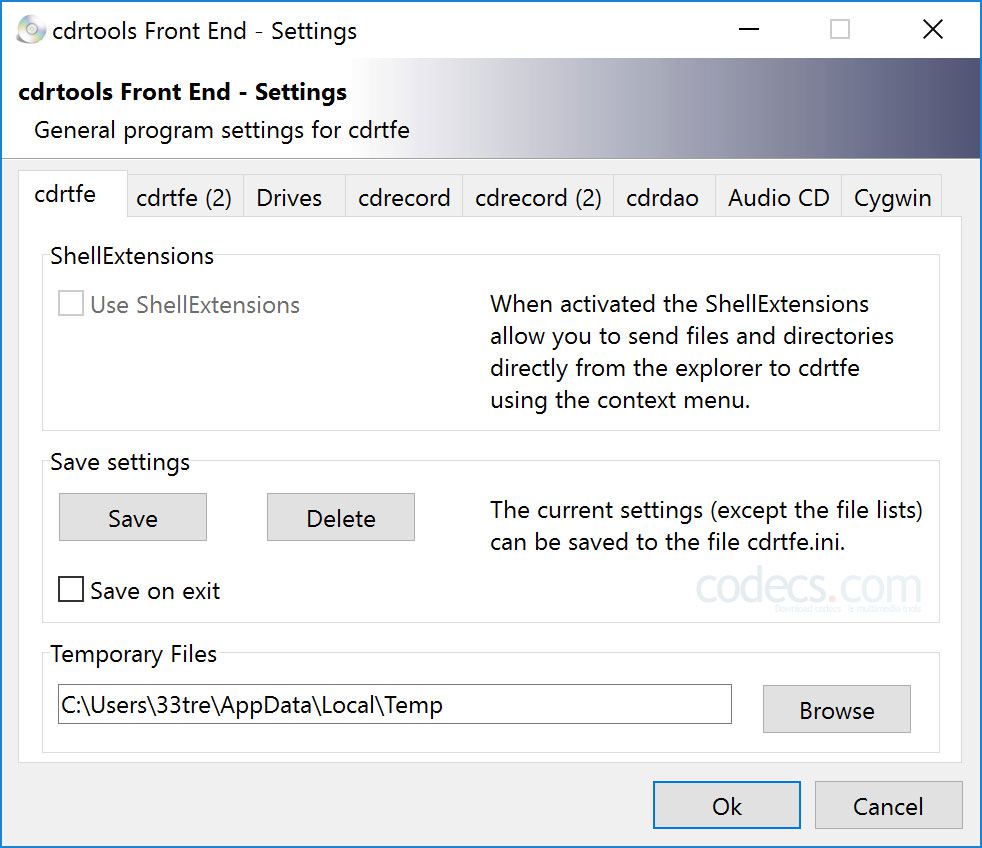
Task: Click the text about saving to cdrtfe.ini
Action: pos(706,526)
